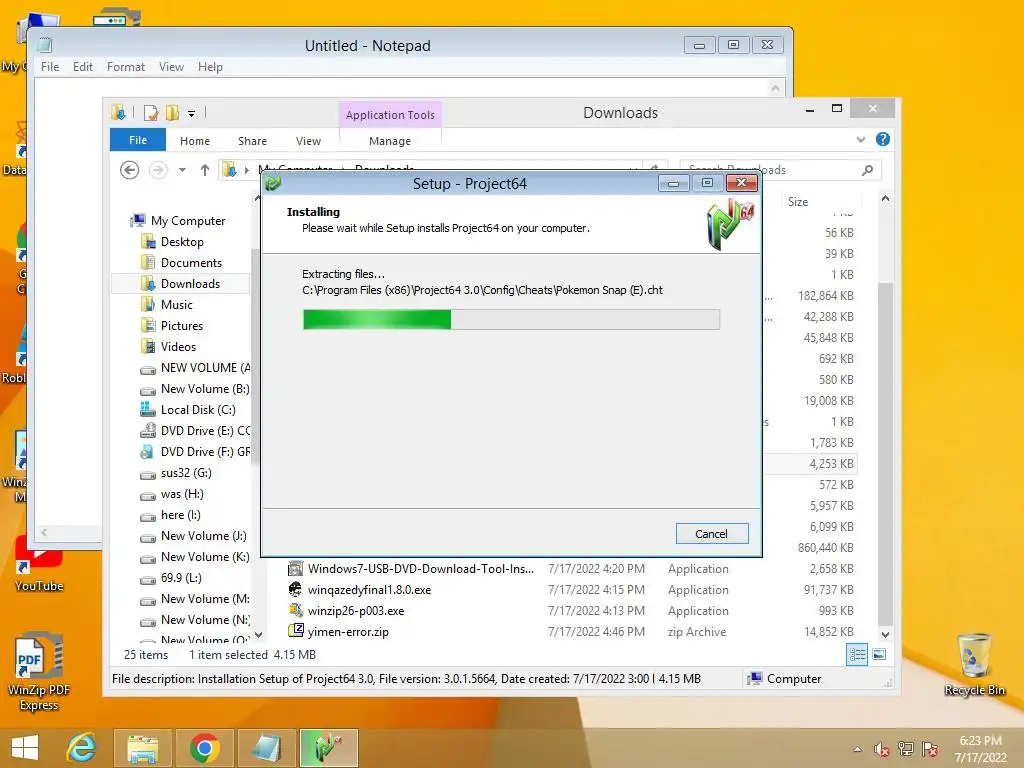Select Application Tools contextual tab
This screenshot has height=768, width=1024.
click(x=390, y=115)
